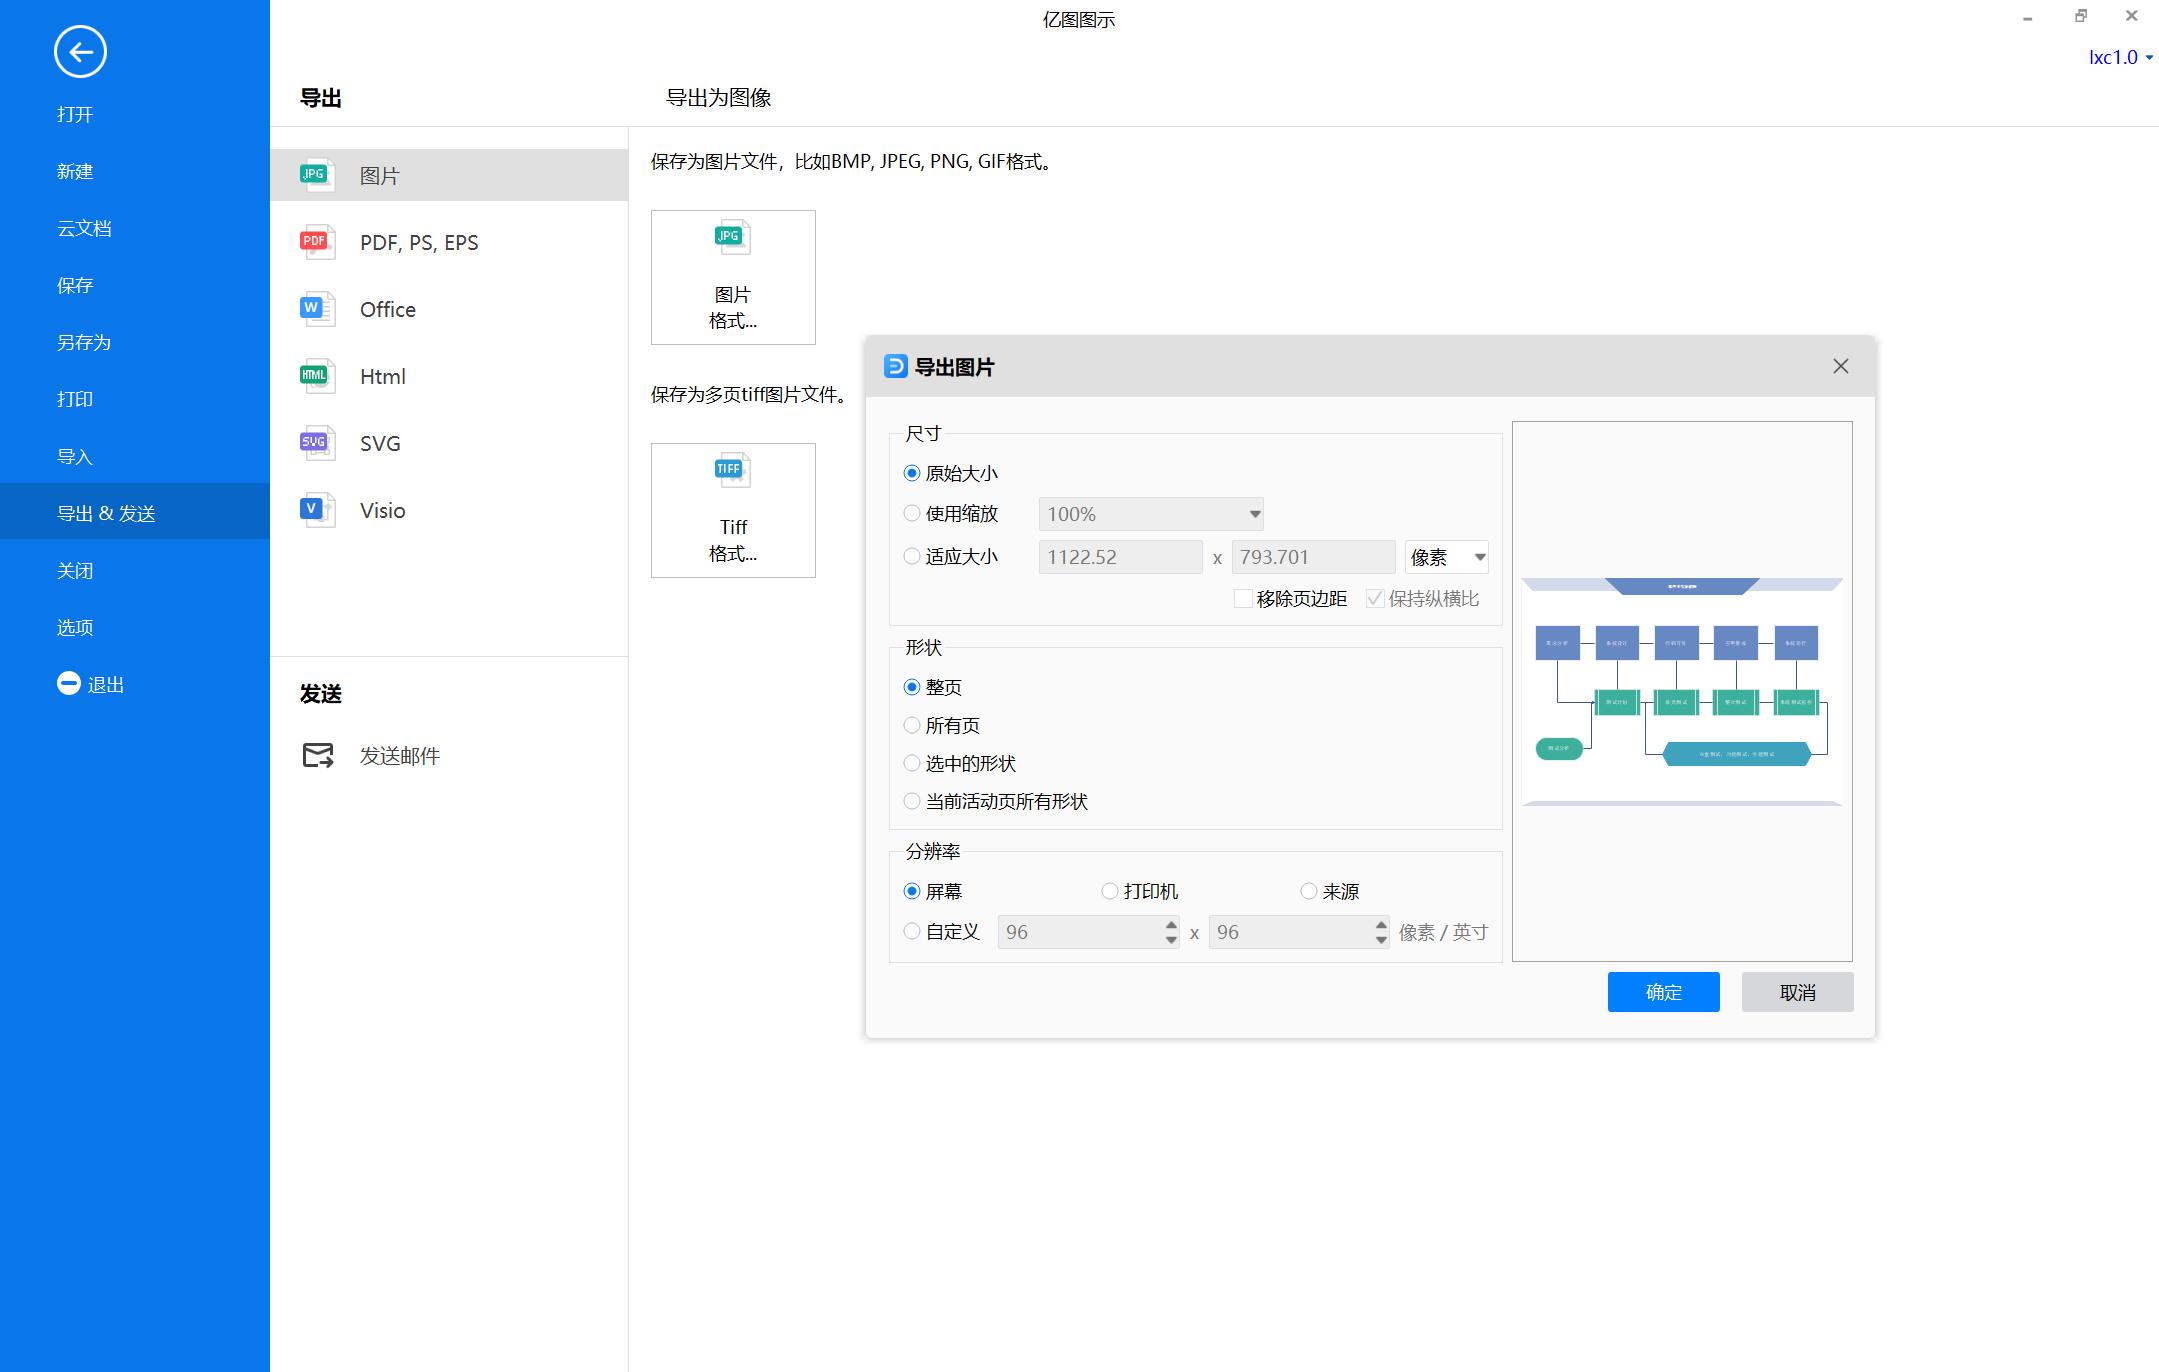This screenshot has width=2159, height=1372.
Task: Pick the Html export icon
Action: point(316,376)
